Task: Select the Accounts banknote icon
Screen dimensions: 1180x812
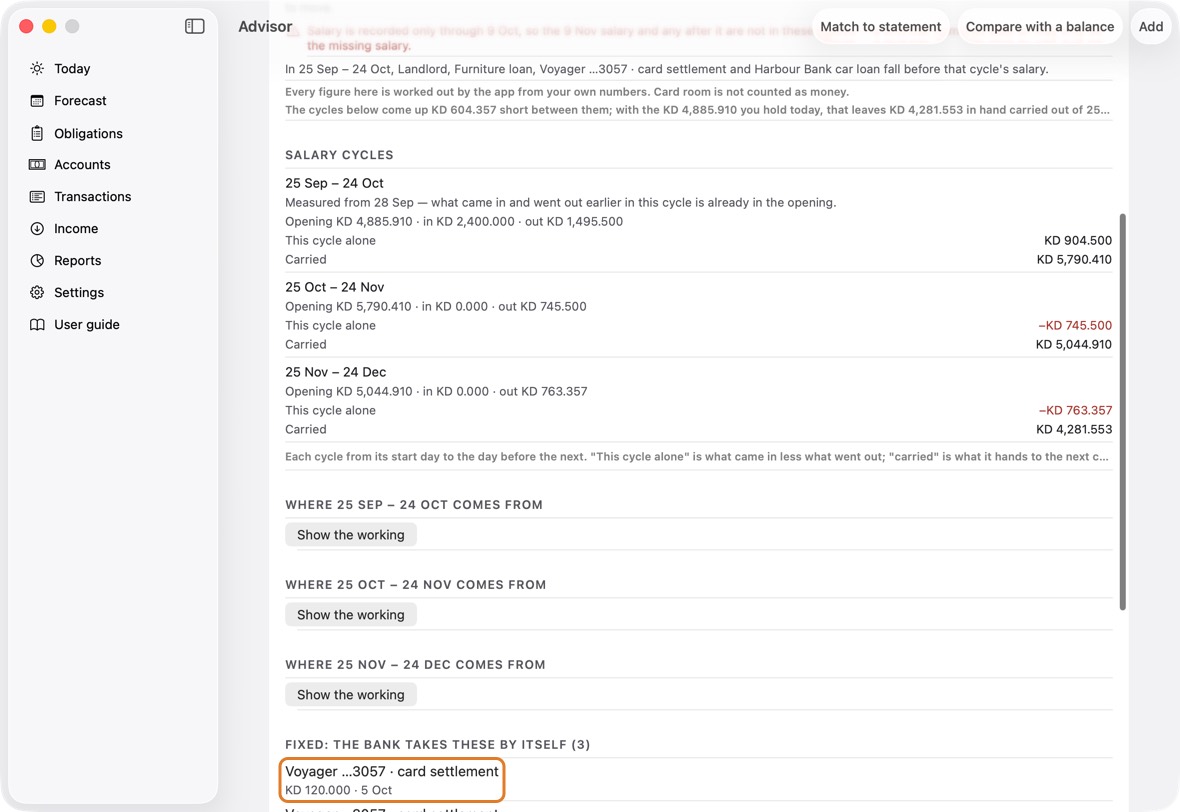Action: pos(37,164)
